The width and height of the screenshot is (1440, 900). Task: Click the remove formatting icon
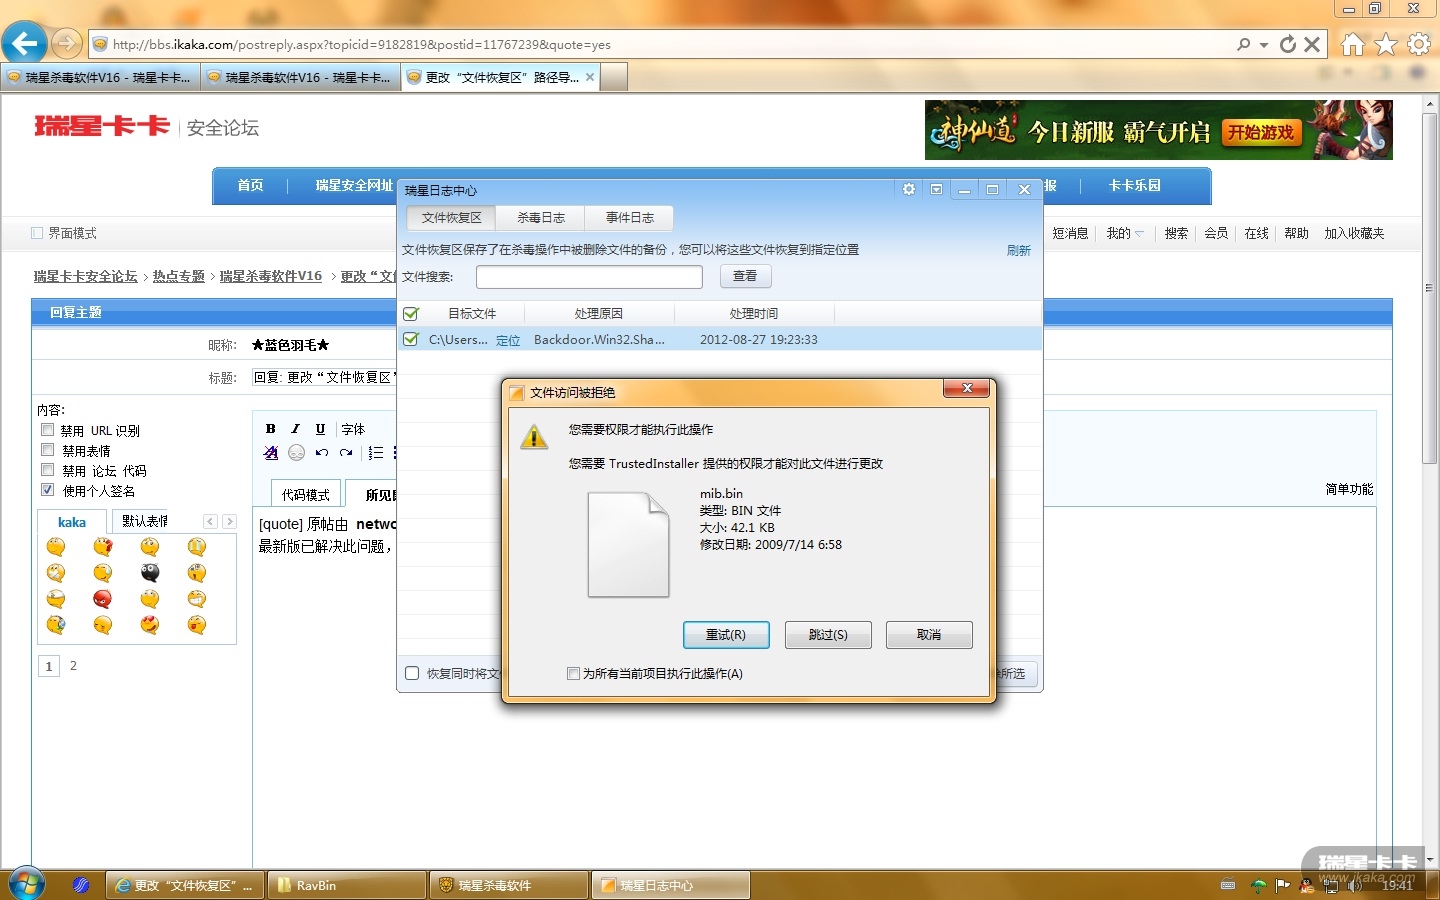coord(270,453)
